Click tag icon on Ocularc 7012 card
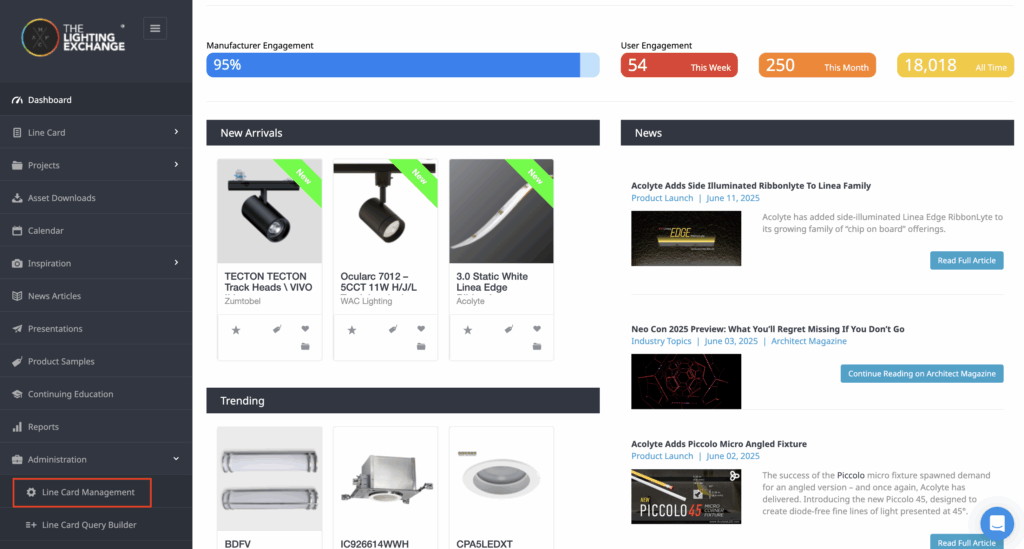 pos(392,330)
